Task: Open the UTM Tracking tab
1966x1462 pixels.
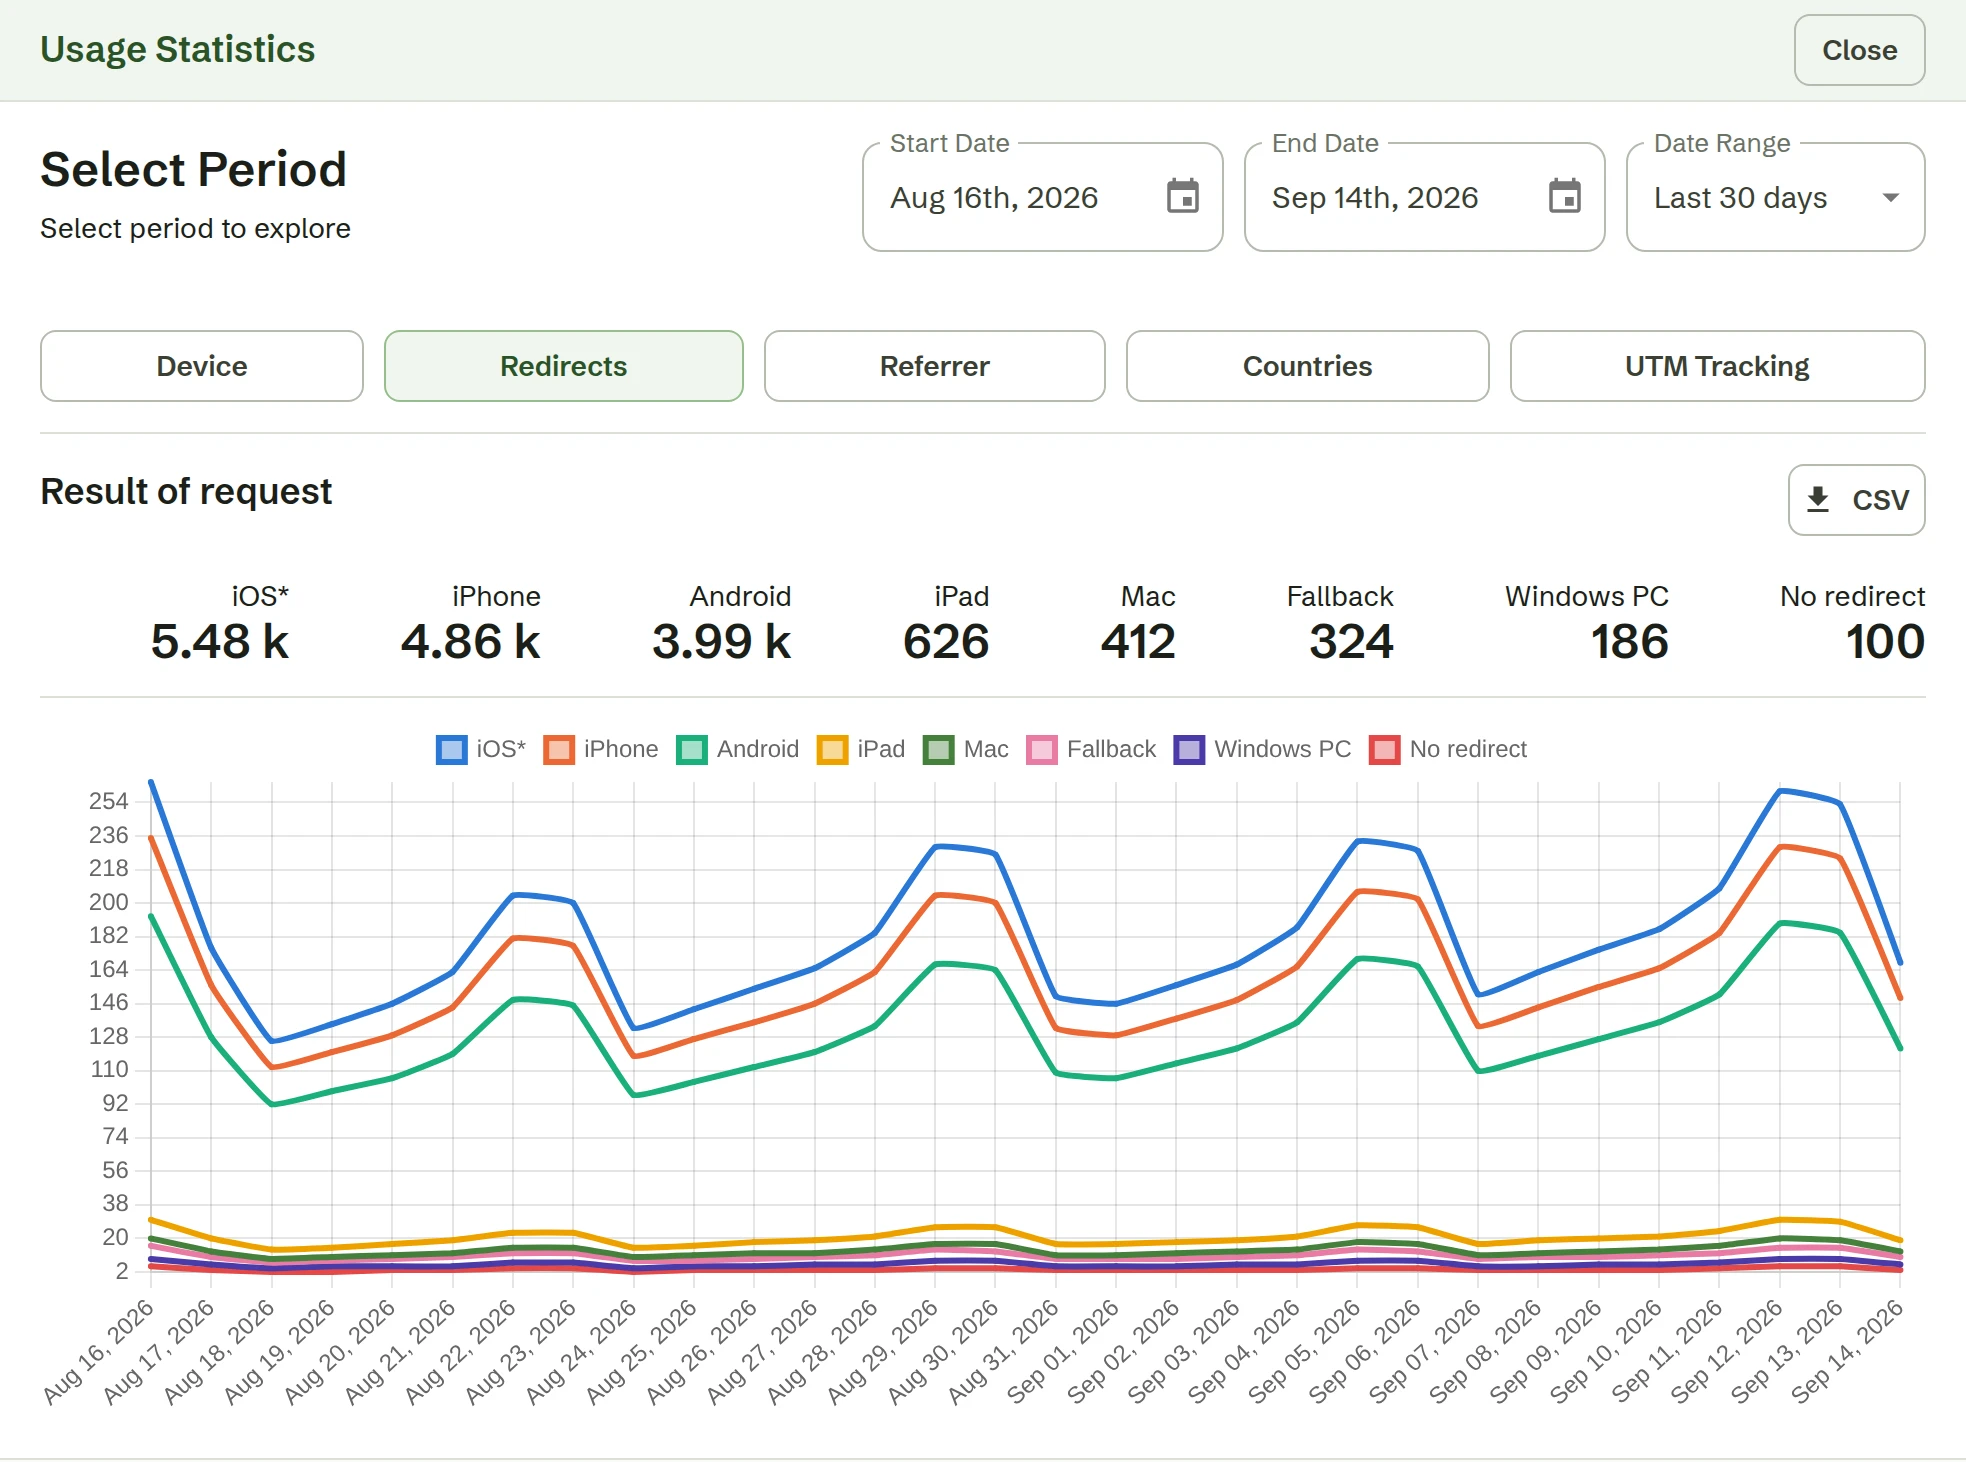Action: [x=1718, y=366]
